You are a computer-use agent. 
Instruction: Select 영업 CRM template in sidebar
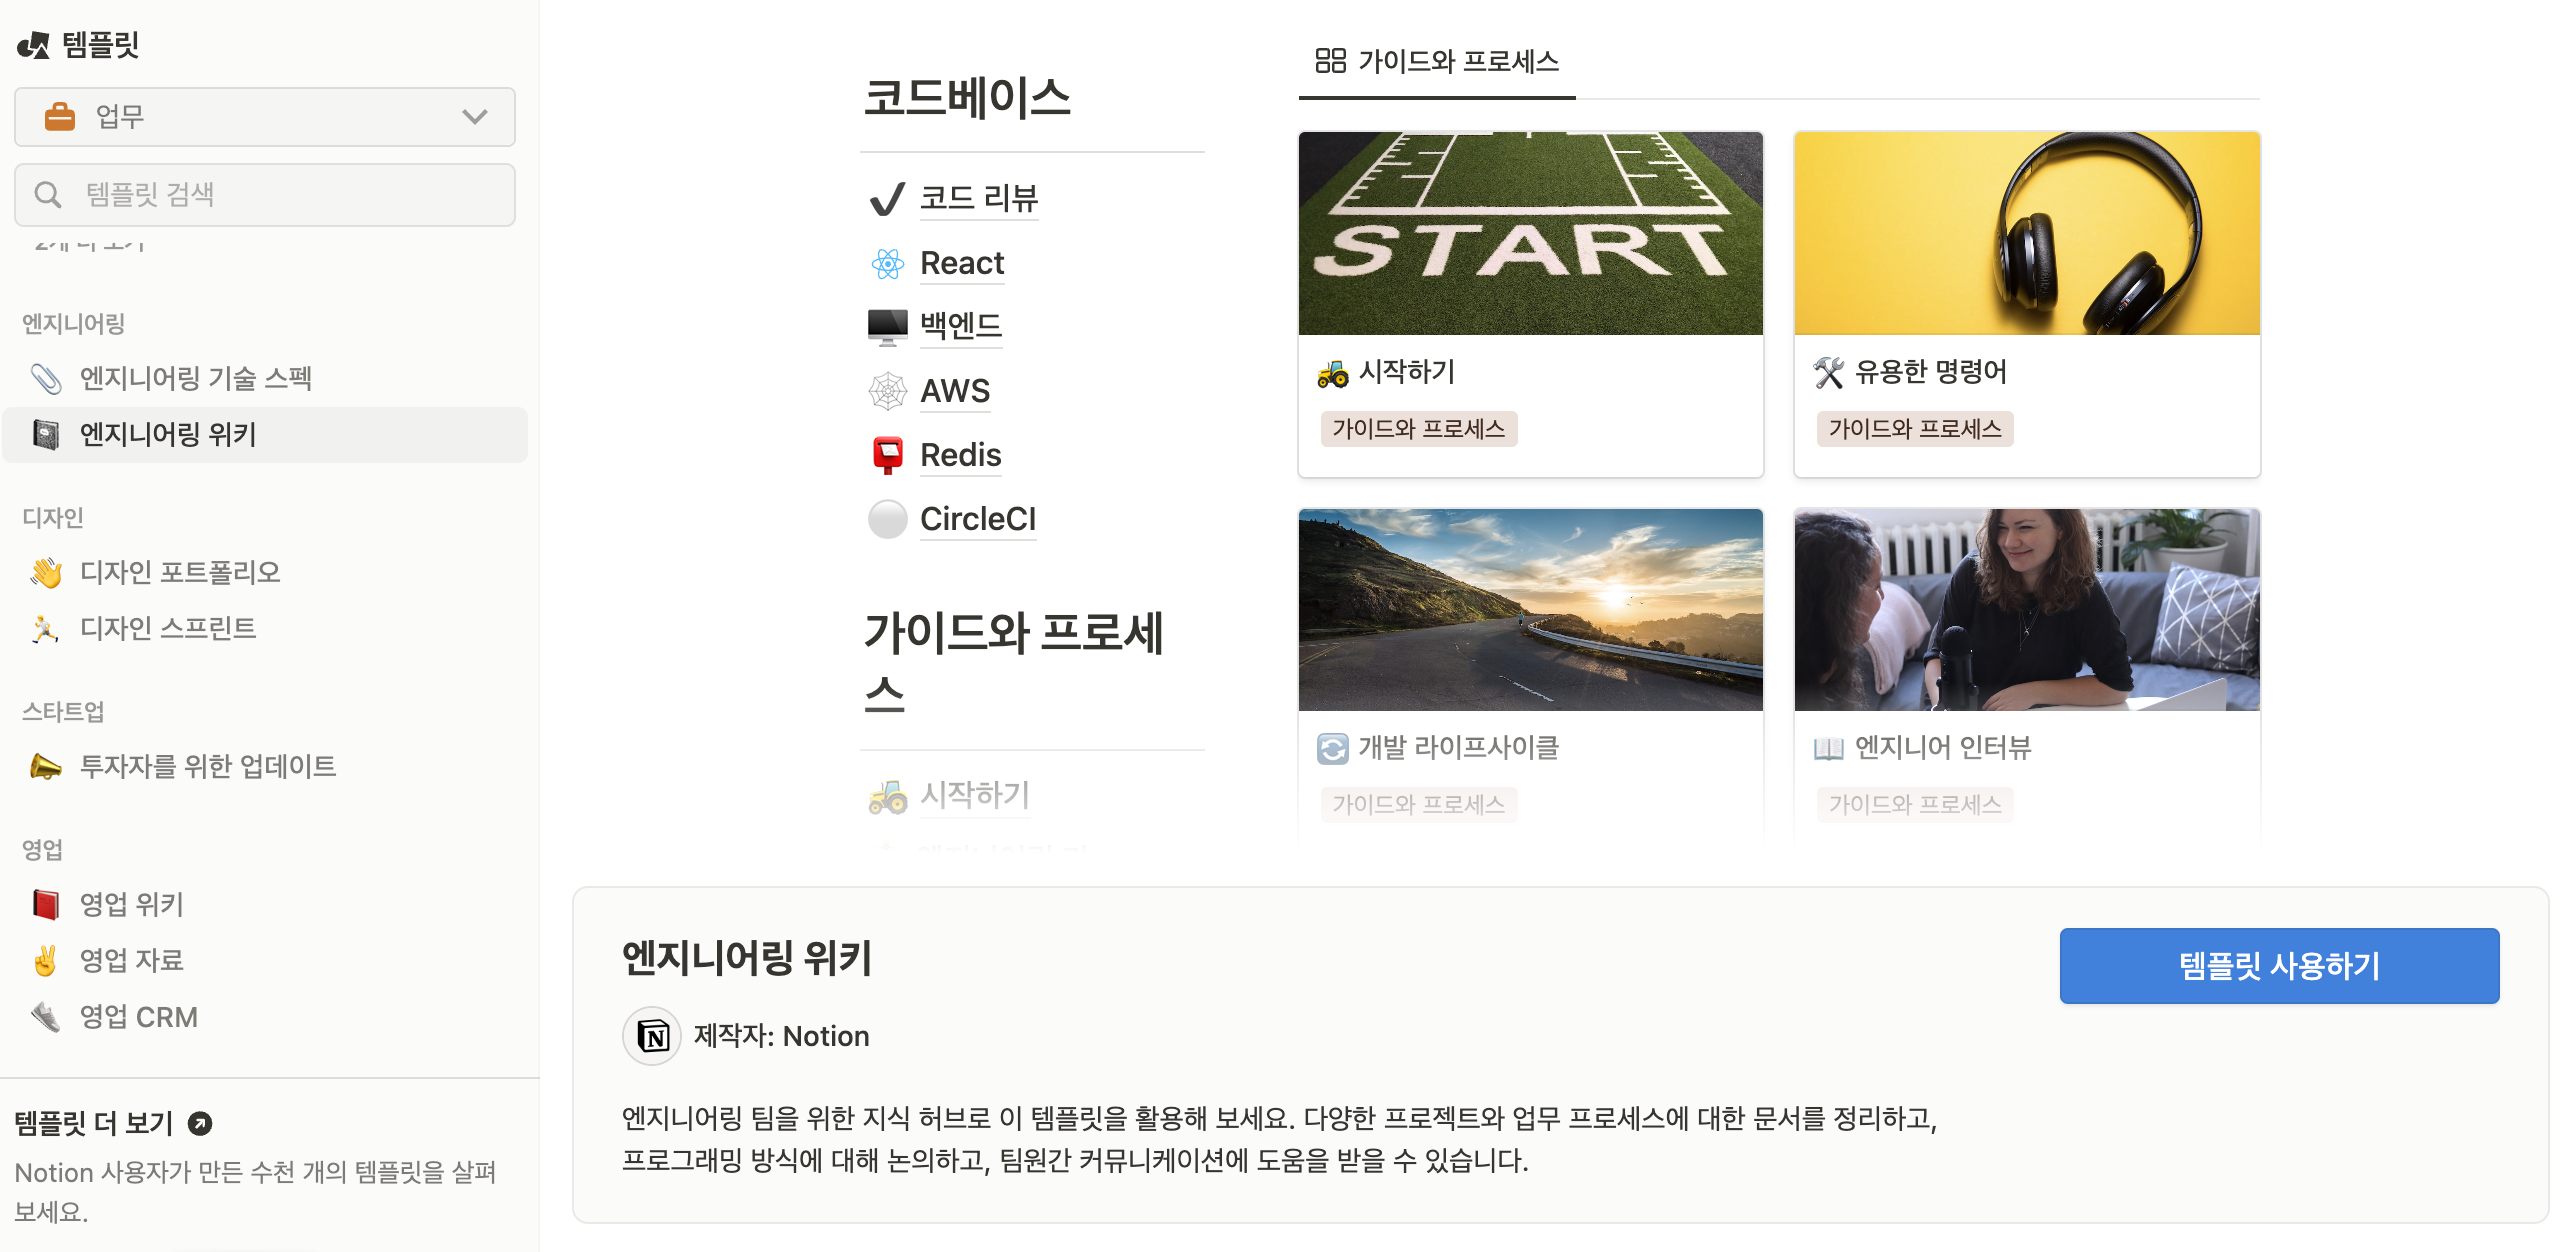pos(138,1017)
